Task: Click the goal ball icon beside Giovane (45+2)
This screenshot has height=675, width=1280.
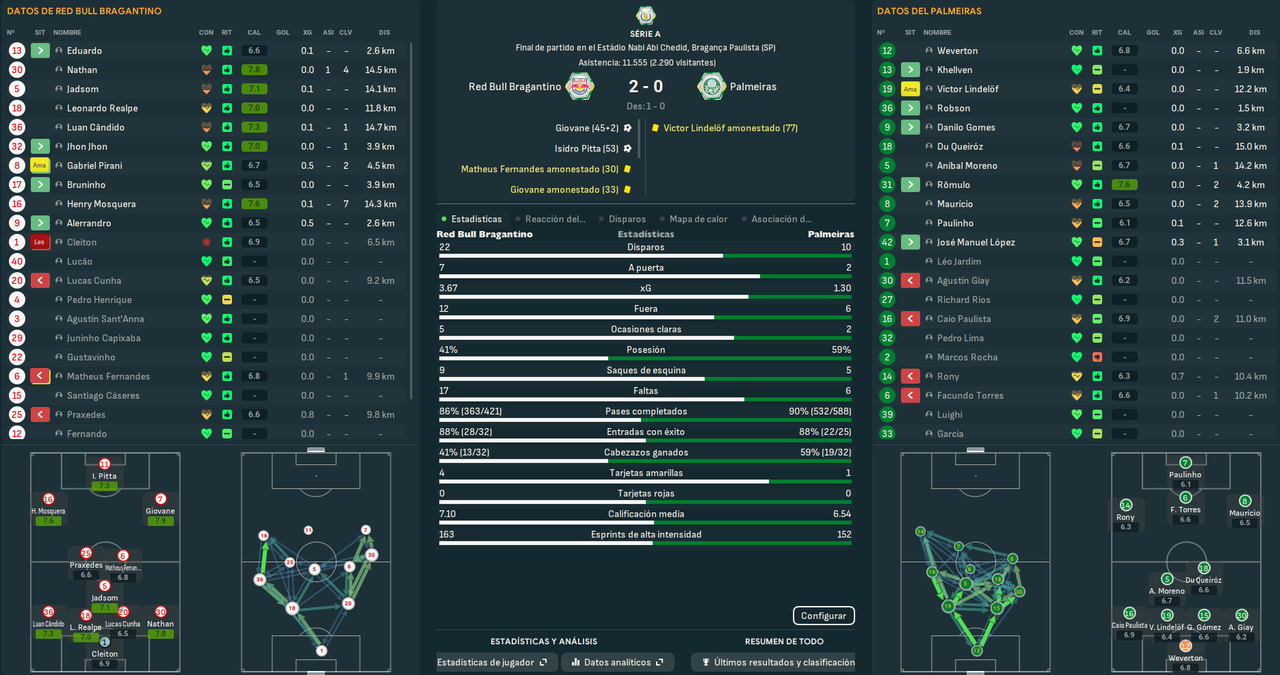Action: tap(627, 128)
